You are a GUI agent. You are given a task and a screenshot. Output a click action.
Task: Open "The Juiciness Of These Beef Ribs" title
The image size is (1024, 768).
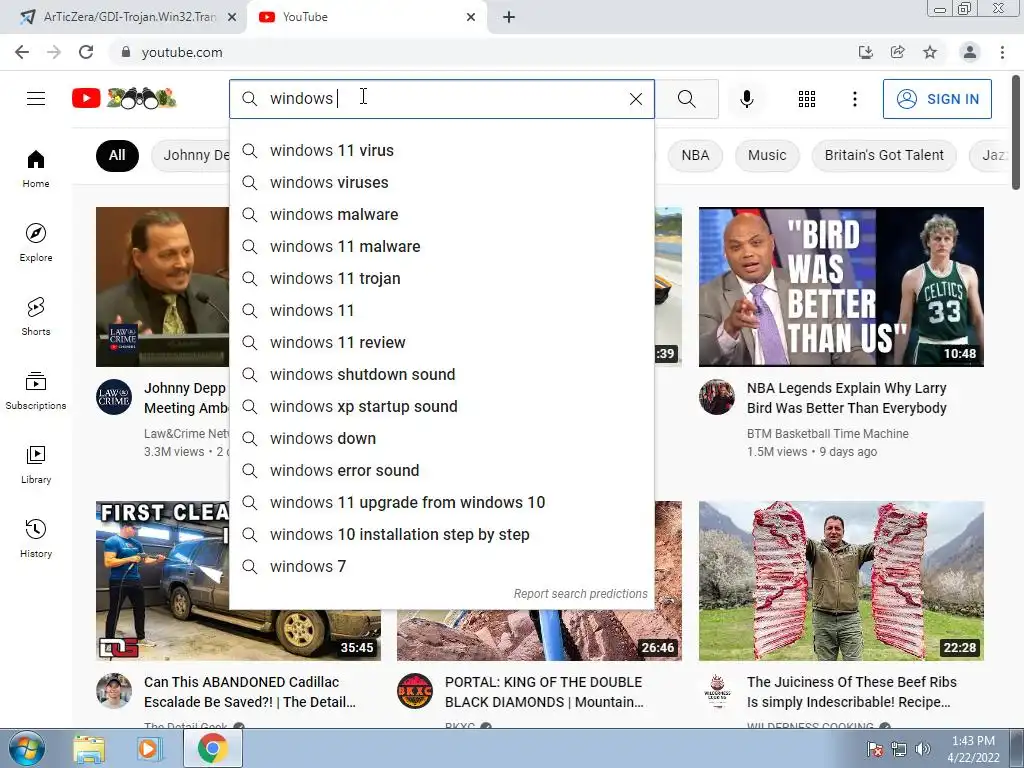coord(852,692)
